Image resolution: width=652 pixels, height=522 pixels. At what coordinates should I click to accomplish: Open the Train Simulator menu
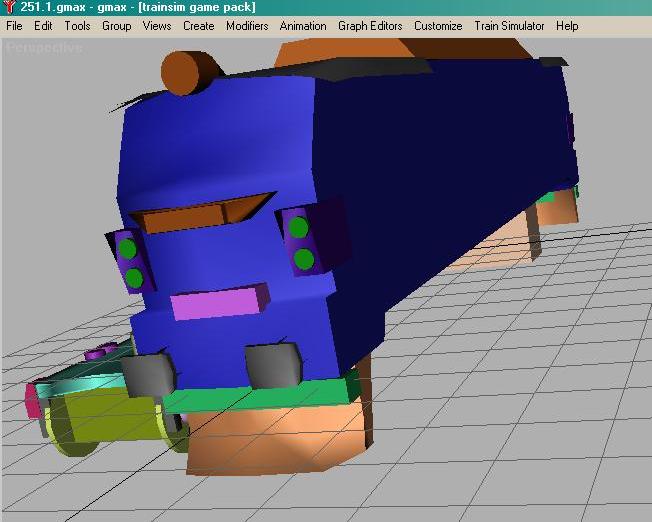[509, 26]
